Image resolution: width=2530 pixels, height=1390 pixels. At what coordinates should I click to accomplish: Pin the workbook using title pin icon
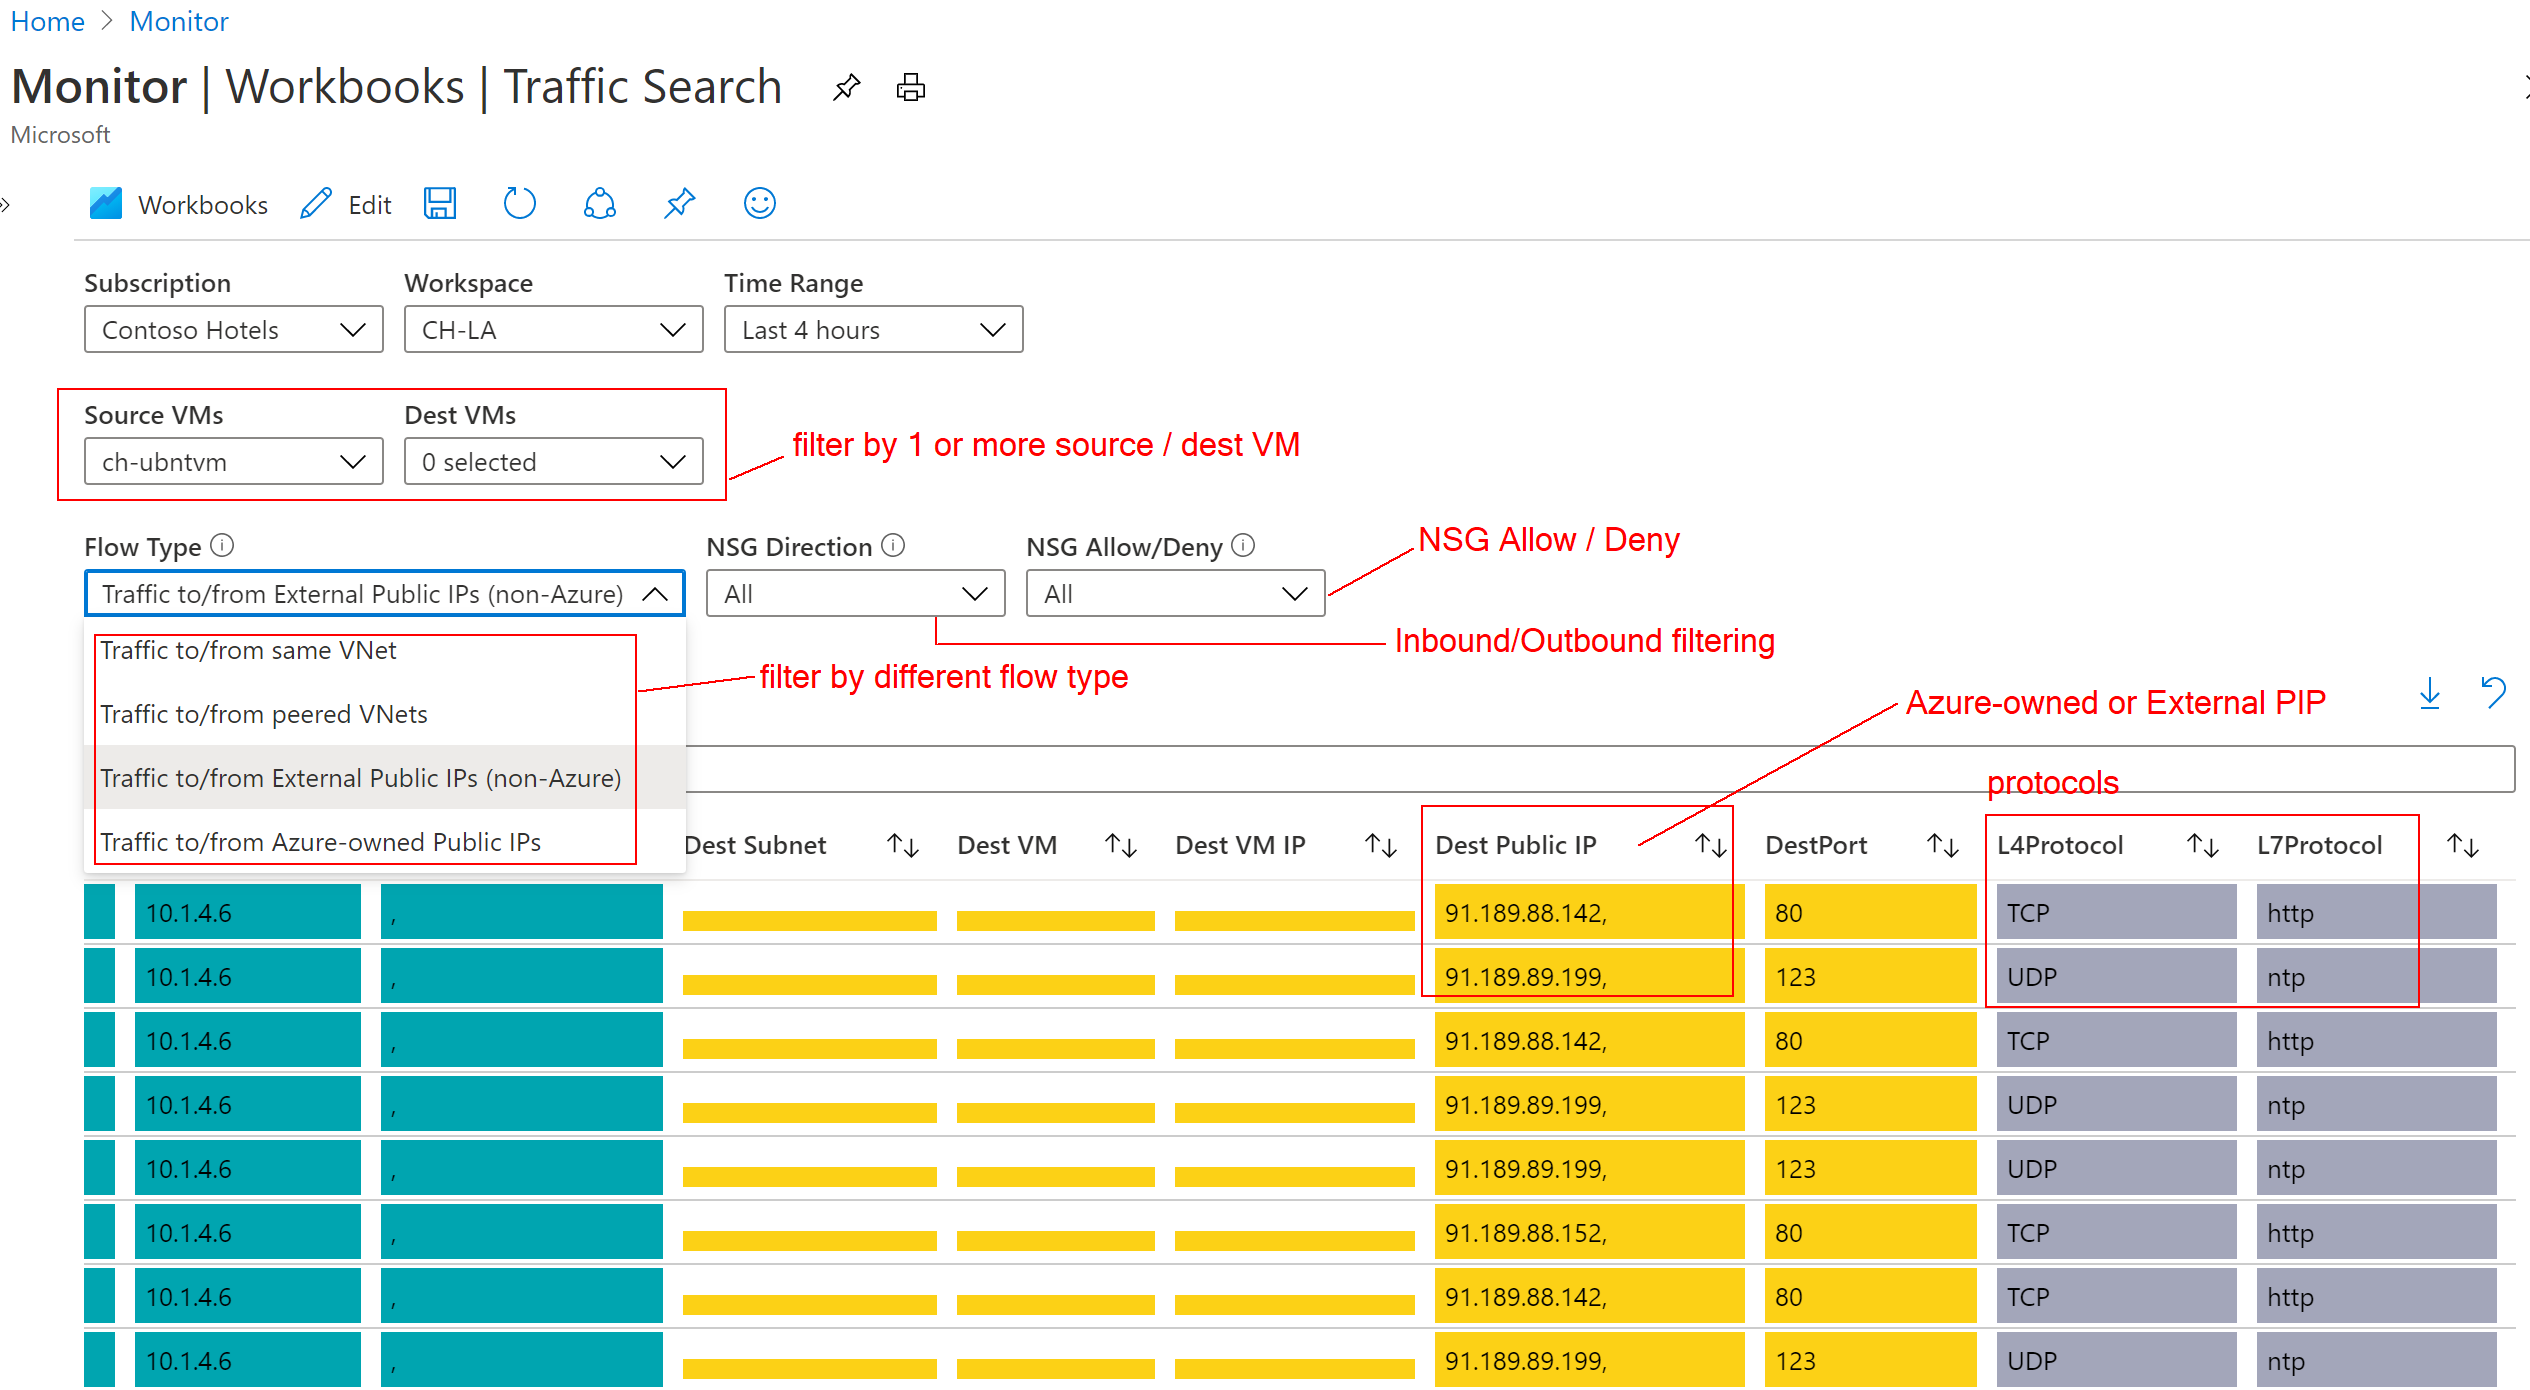coord(846,88)
